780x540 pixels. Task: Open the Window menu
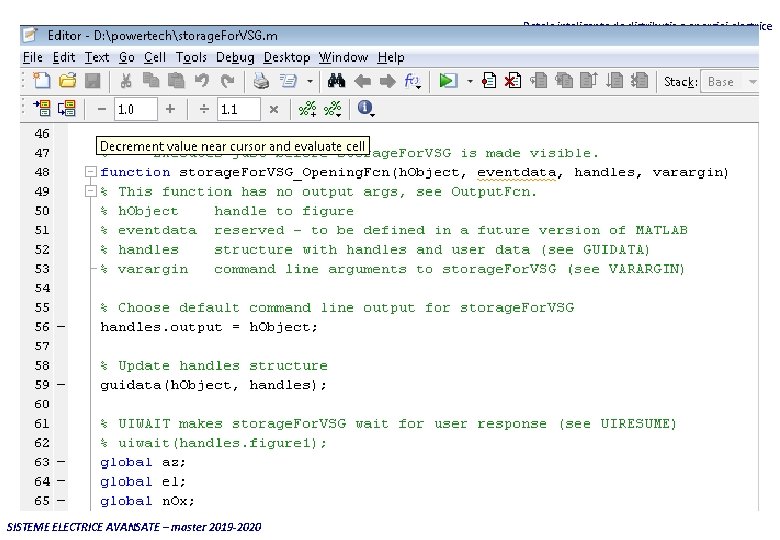[344, 58]
